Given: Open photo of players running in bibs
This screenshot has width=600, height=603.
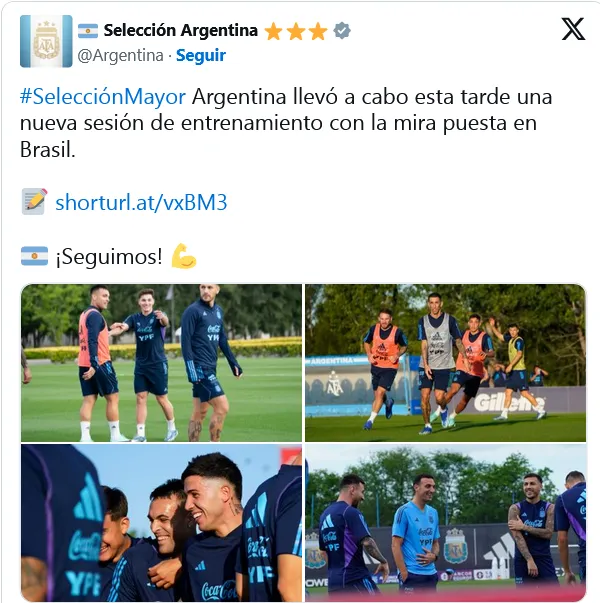Looking at the screenshot, I should (x=445, y=363).
